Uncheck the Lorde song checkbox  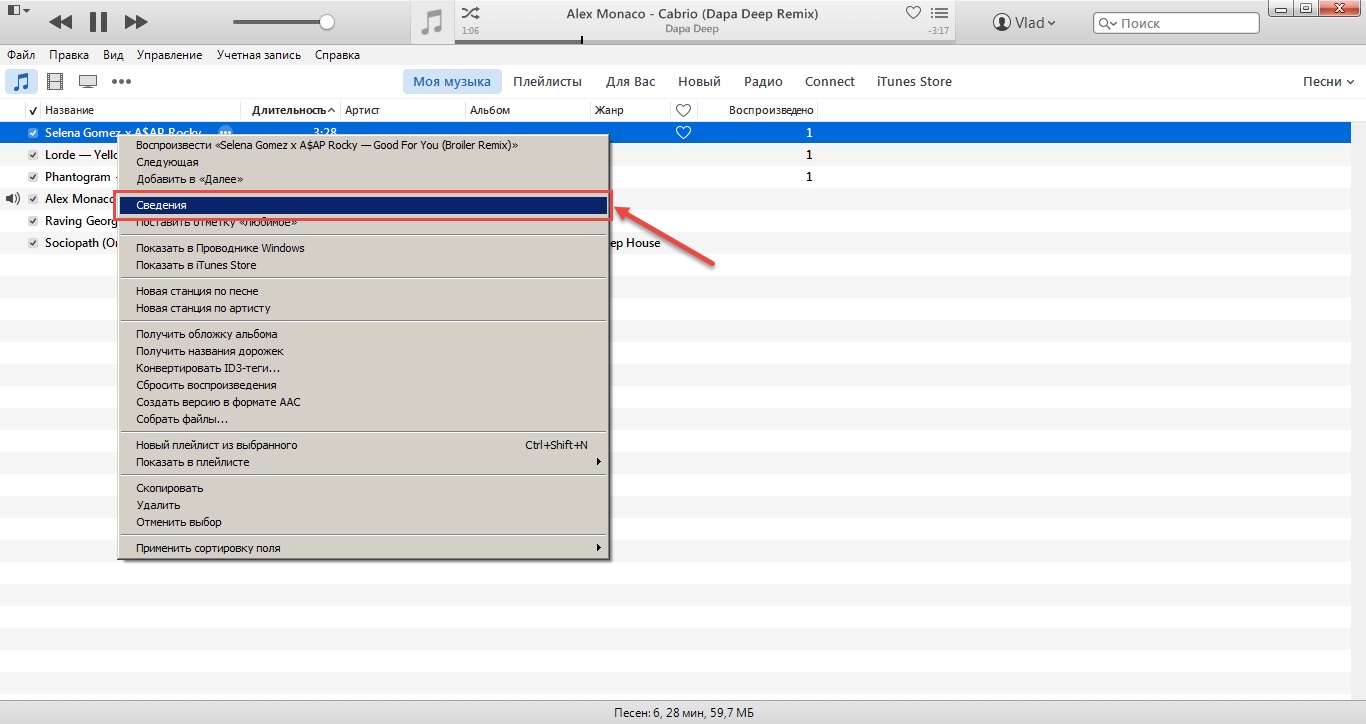click(33, 155)
